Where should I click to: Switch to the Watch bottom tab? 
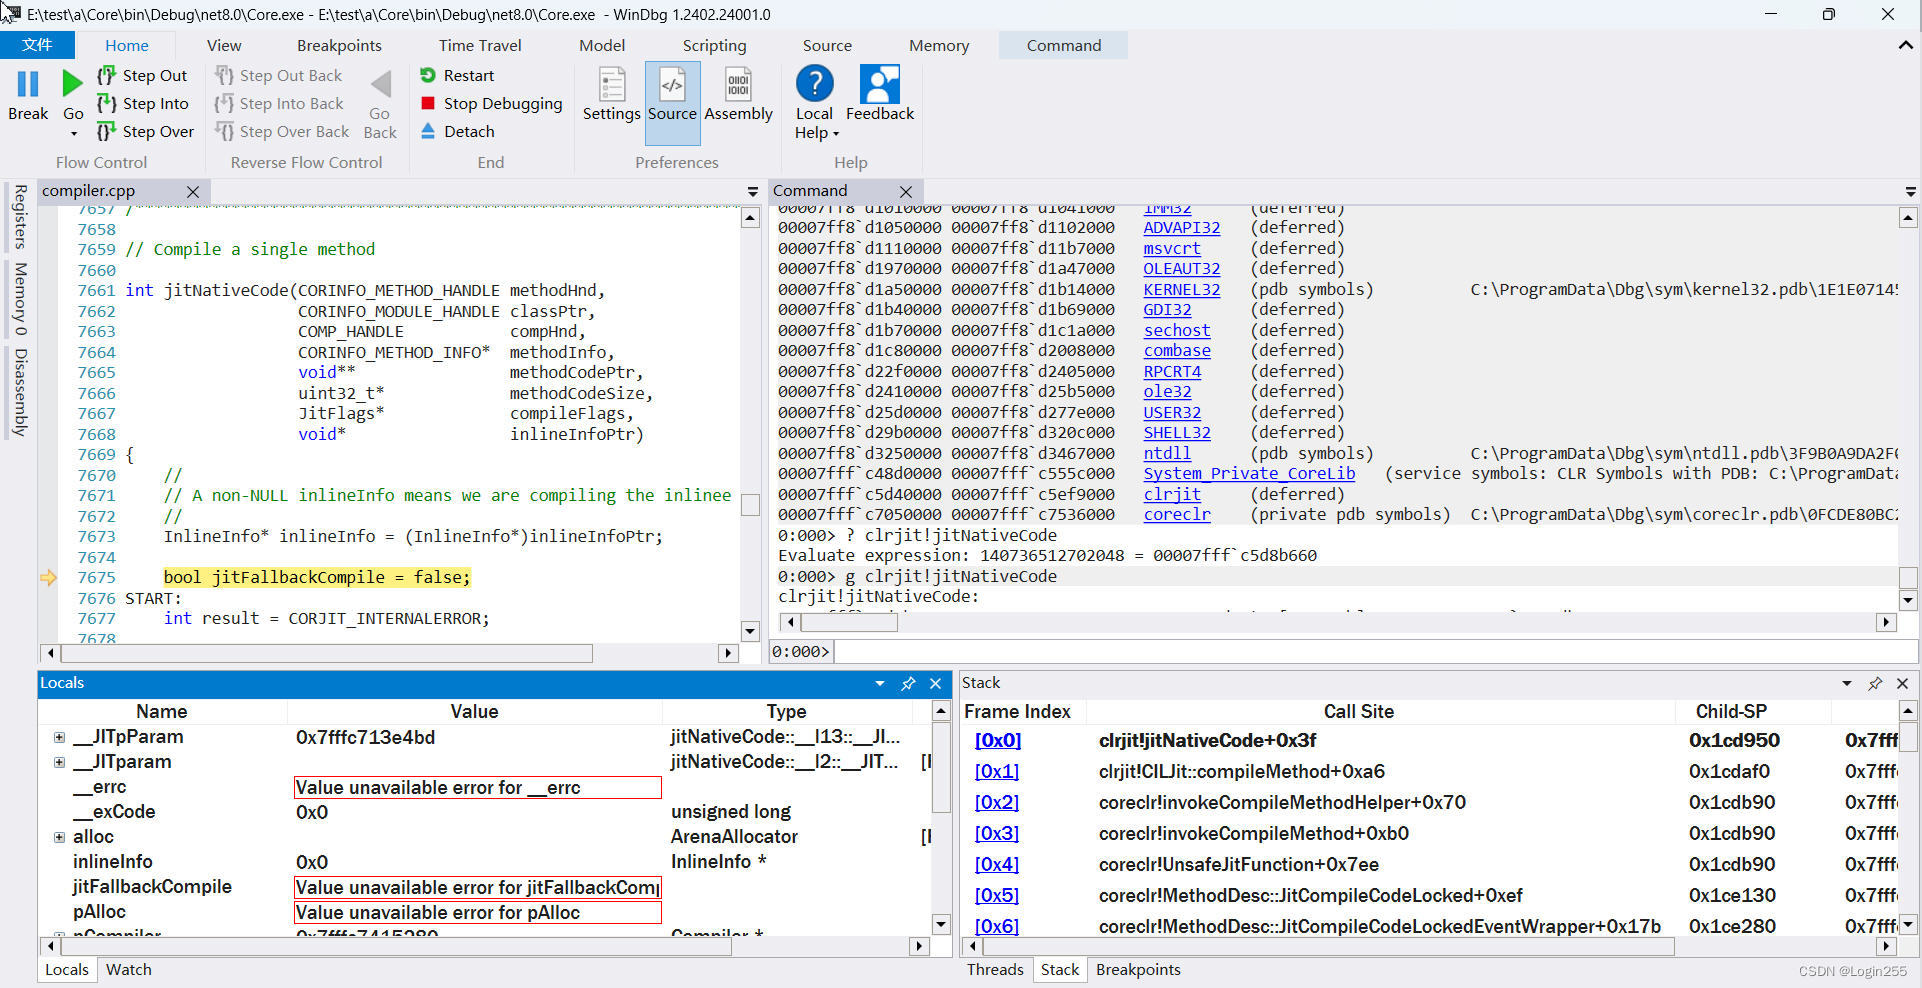tap(129, 969)
